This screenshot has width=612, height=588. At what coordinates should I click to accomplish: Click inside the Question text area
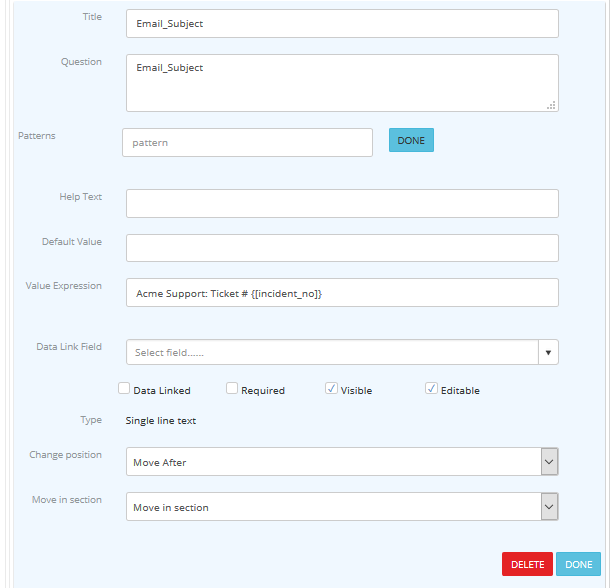pos(342,83)
